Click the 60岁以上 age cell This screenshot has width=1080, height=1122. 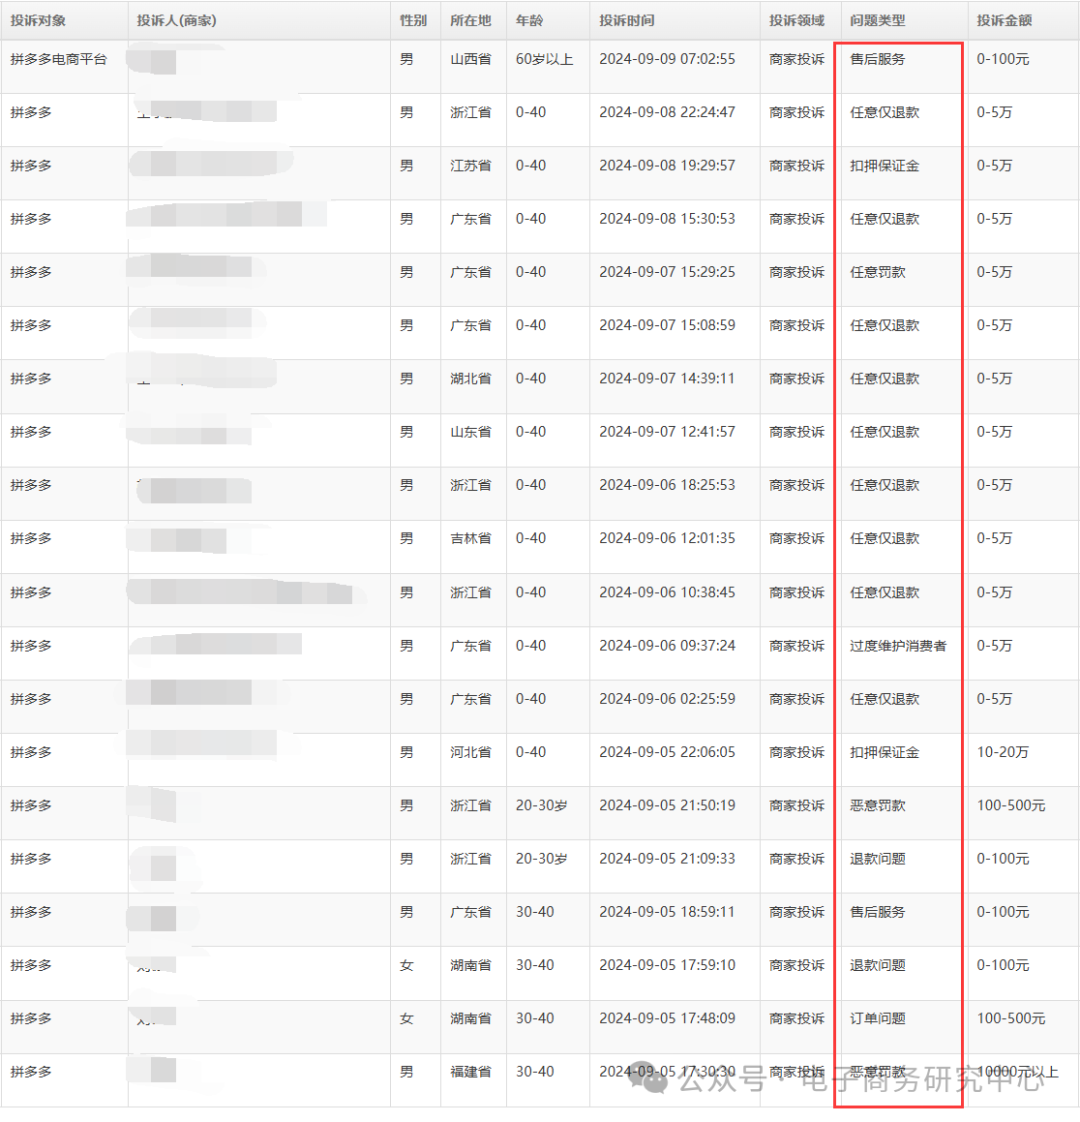coord(544,59)
